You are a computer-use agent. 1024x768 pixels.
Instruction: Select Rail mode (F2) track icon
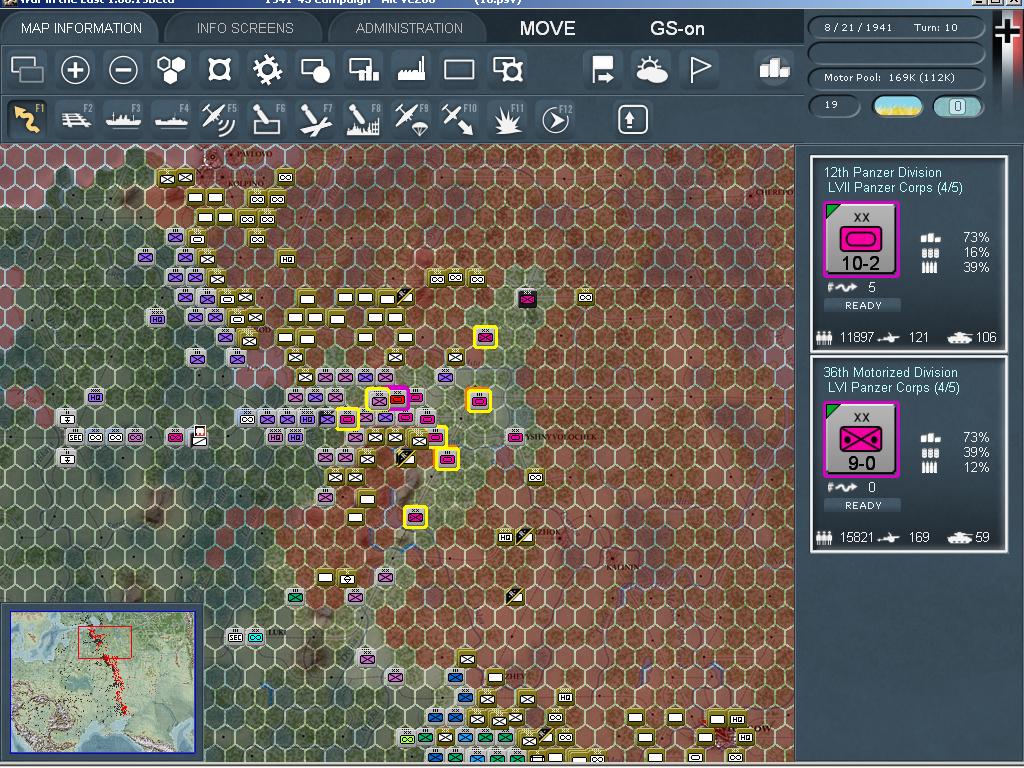[x=76, y=120]
